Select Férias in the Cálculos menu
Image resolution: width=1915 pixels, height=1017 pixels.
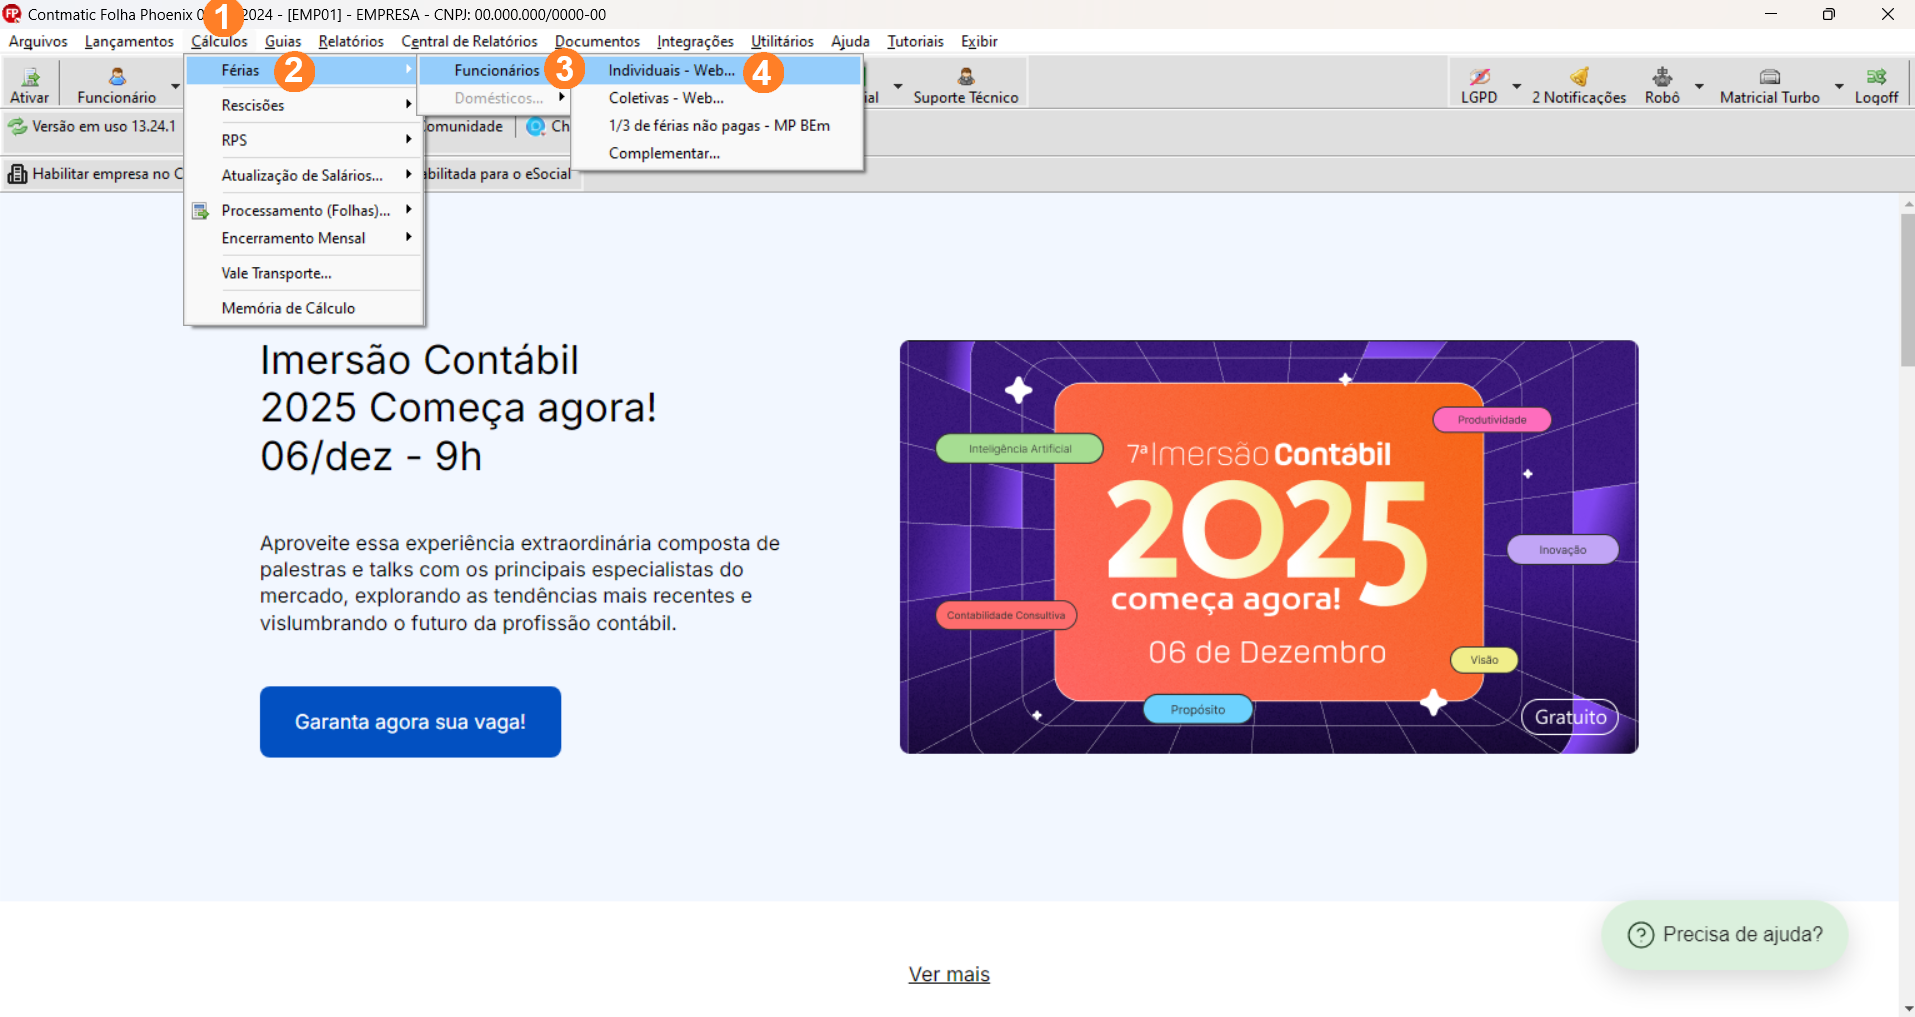302,70
